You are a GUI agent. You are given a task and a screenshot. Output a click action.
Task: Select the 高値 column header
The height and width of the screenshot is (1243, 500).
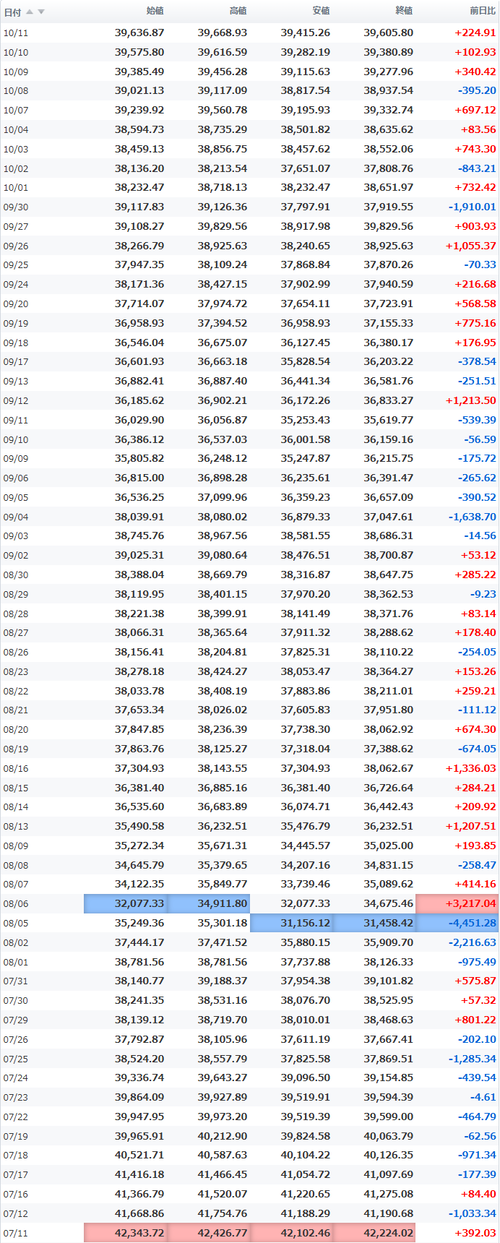click(x=237, y=12)
